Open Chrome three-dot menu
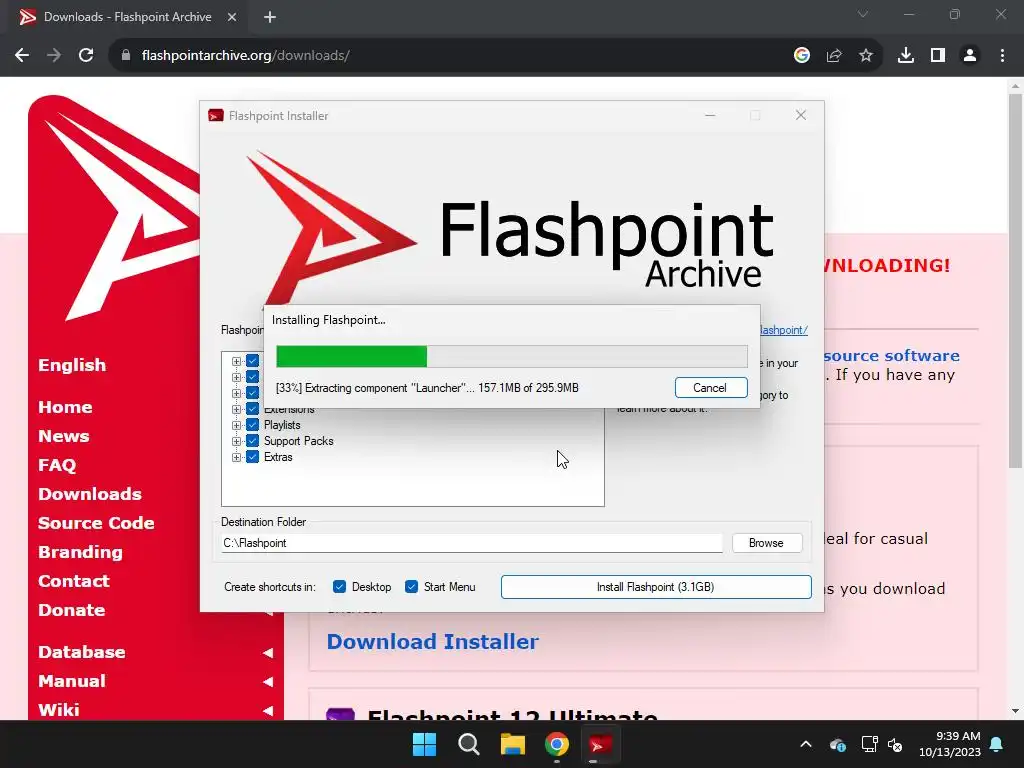Viewport: 1024px width, 768px height. (1002, 56)
